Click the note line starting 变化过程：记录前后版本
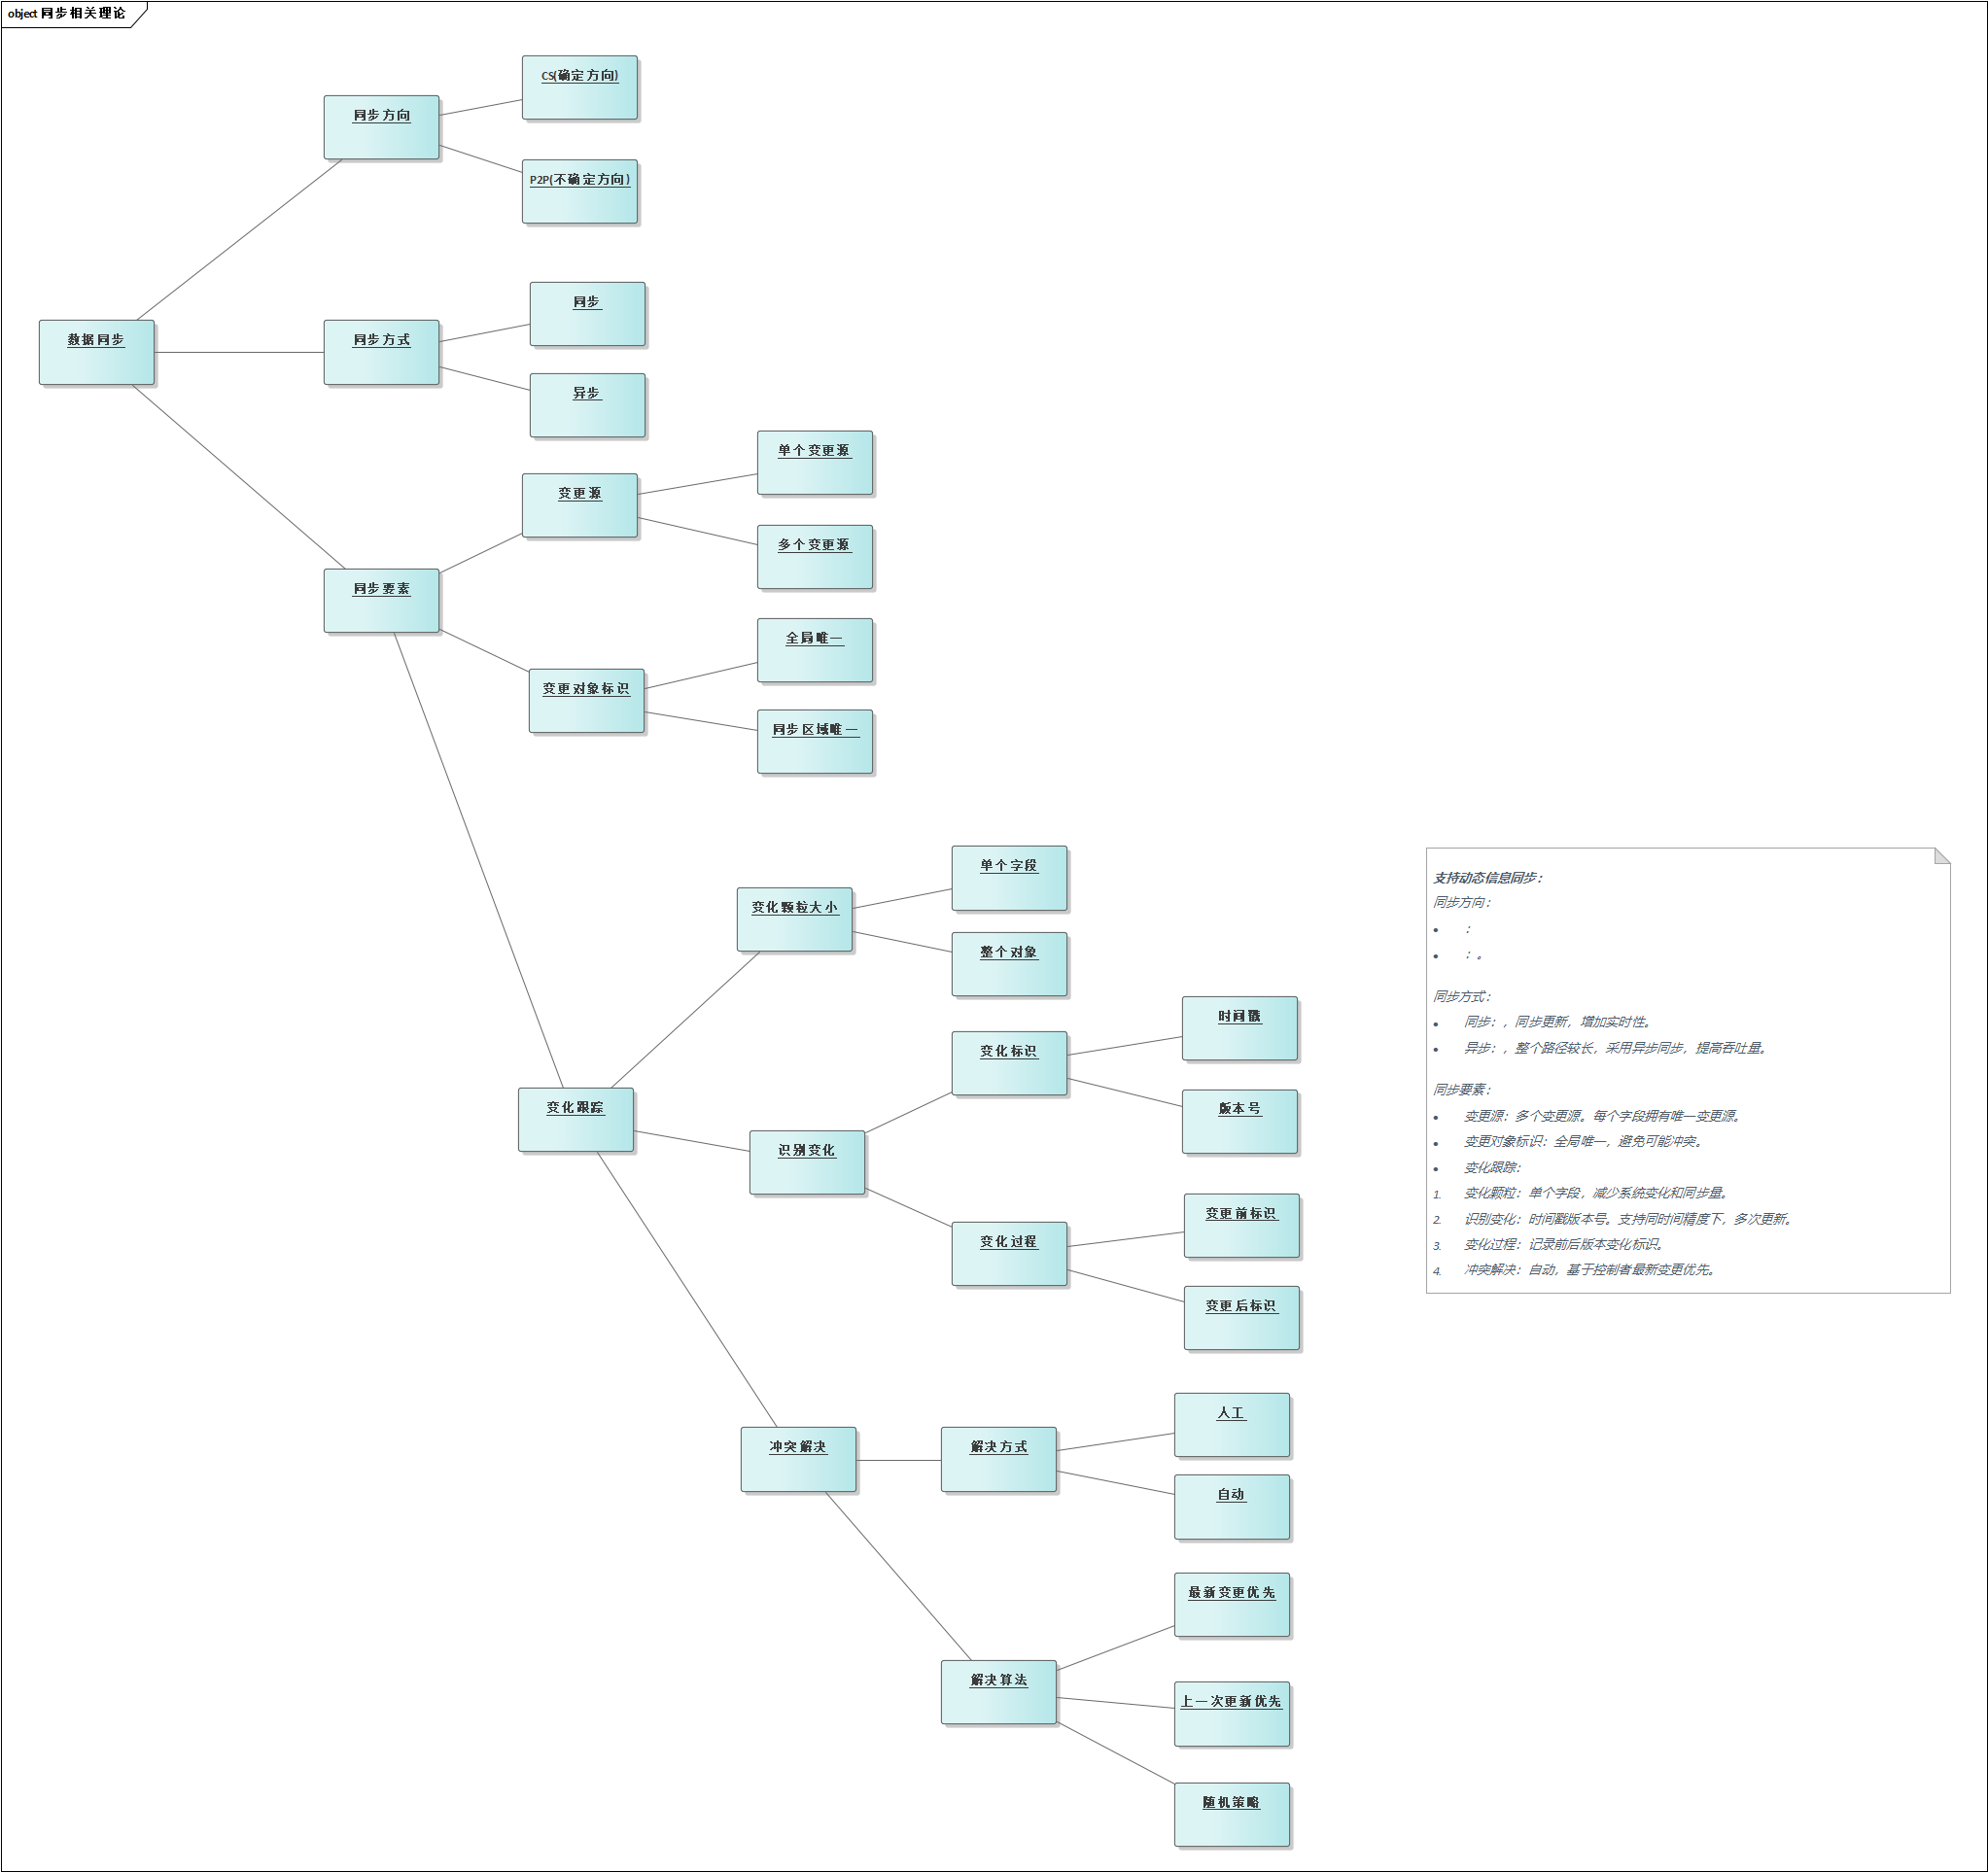 [1565, 1245]
